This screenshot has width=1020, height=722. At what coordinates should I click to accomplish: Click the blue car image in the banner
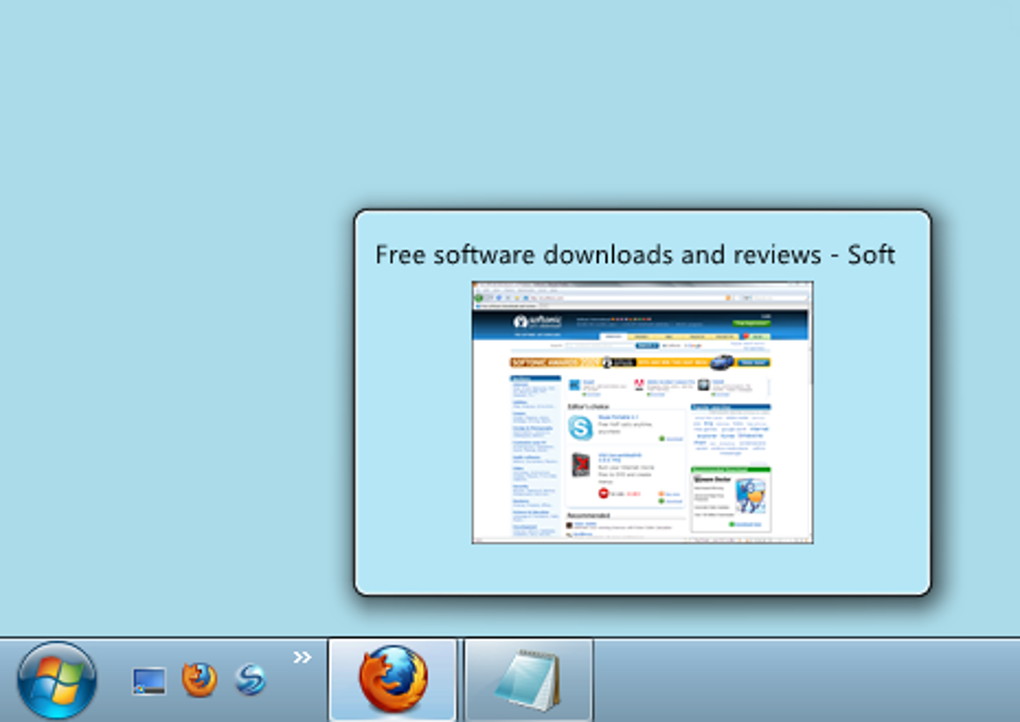pyautogui.click(x=721, y=362)
